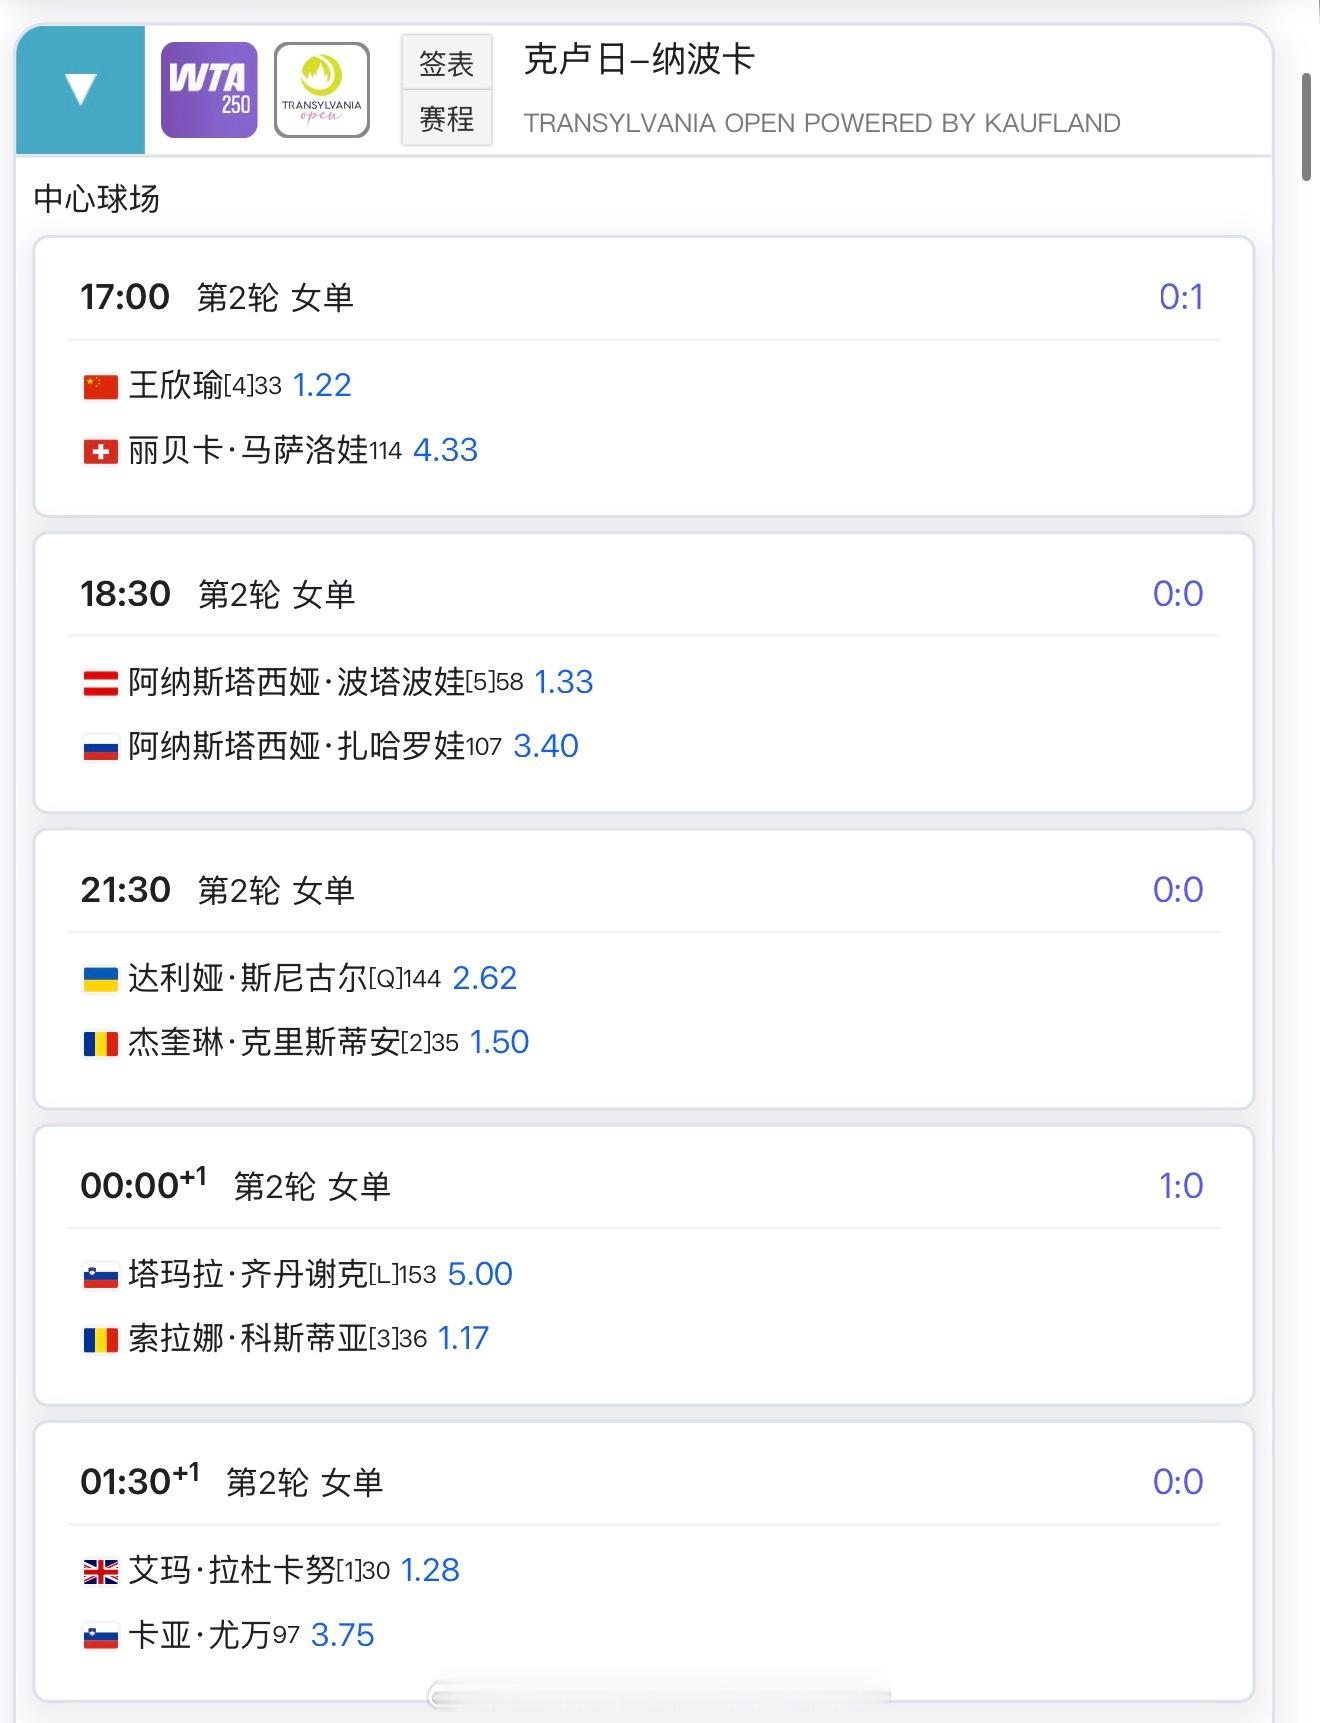This screenshot has height=1723, width=1320.
Task: Click Ukraine flag beside 达利娅·斯尼古尔
Action: 100,980
